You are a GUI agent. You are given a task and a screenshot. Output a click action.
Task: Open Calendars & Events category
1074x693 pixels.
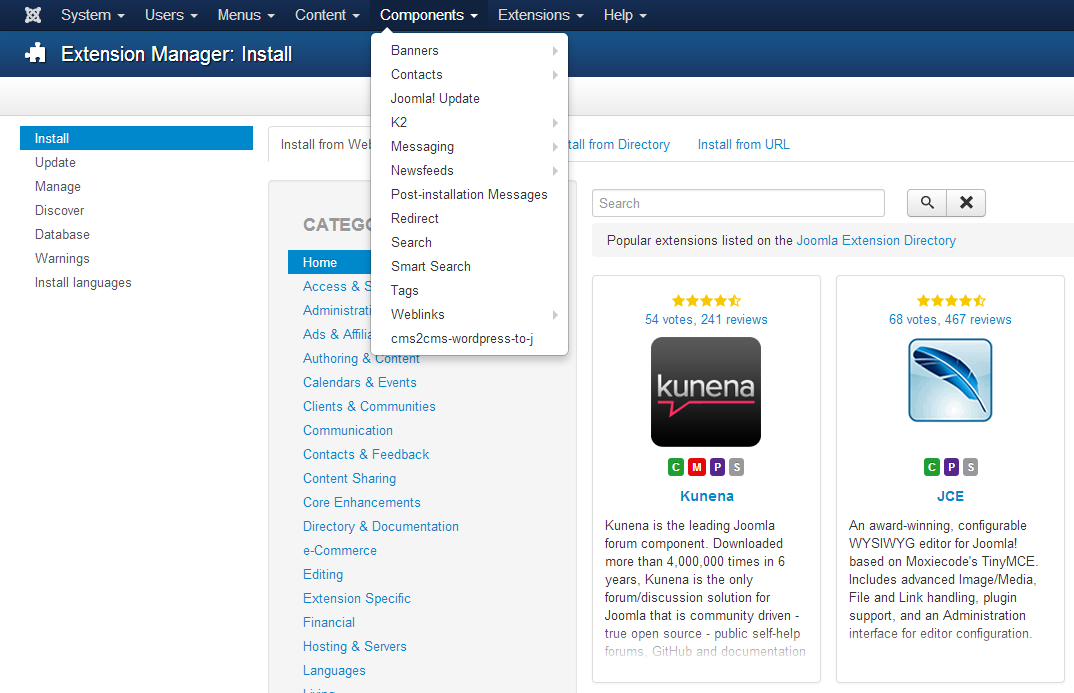click(x=360, y=382)
